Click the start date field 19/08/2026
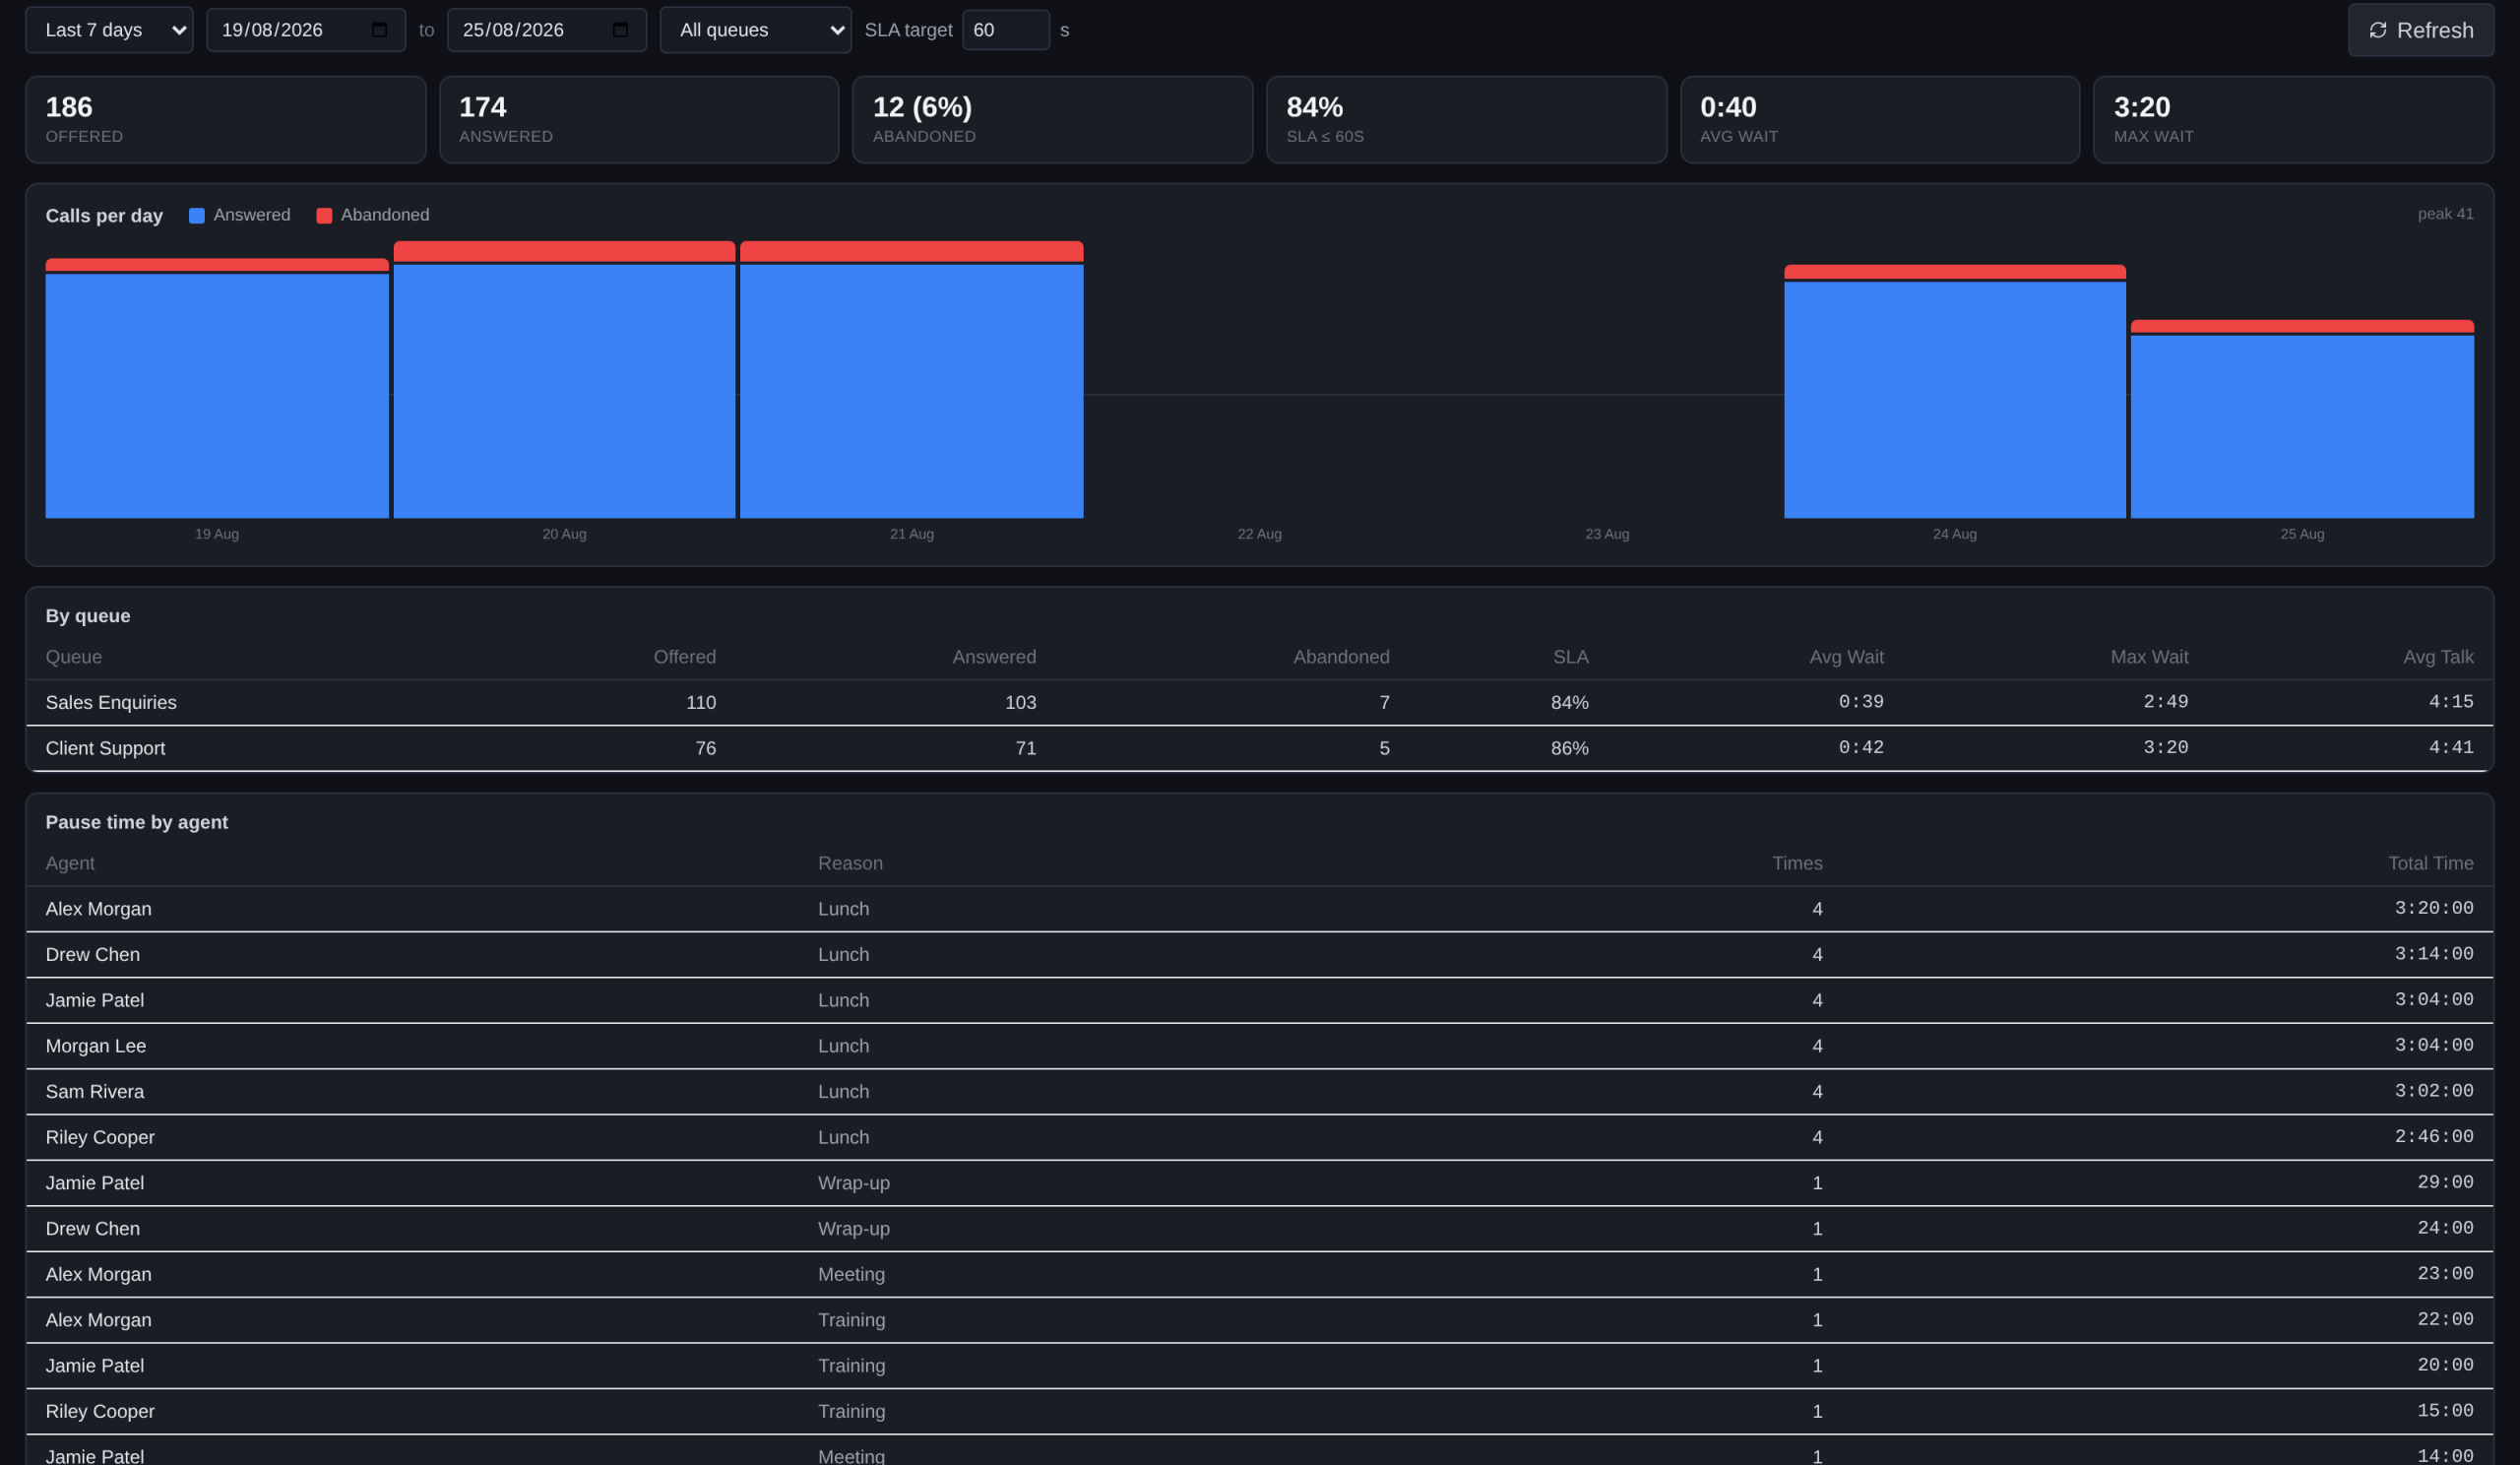Screen dimensions: 2520x1465 [x=305, y=30]
